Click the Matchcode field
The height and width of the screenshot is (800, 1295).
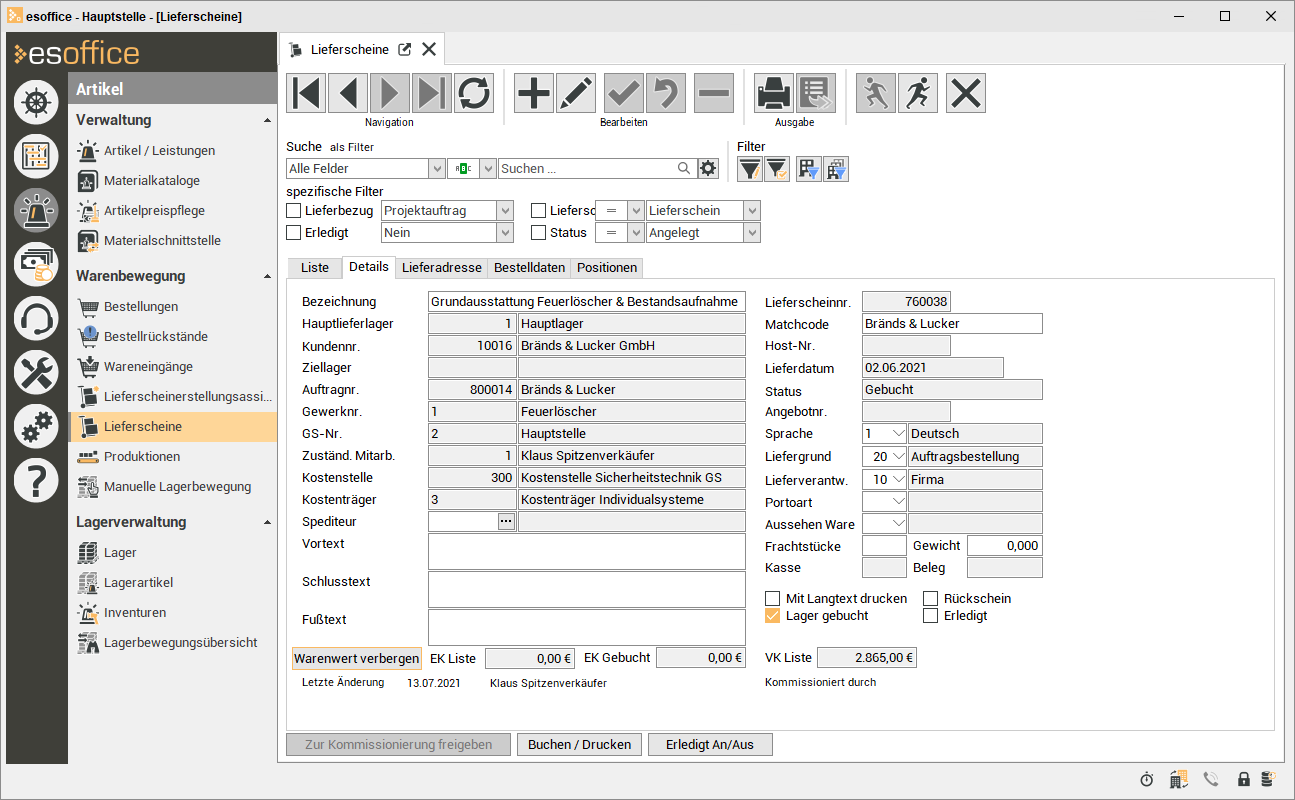(x=952, y=324)
